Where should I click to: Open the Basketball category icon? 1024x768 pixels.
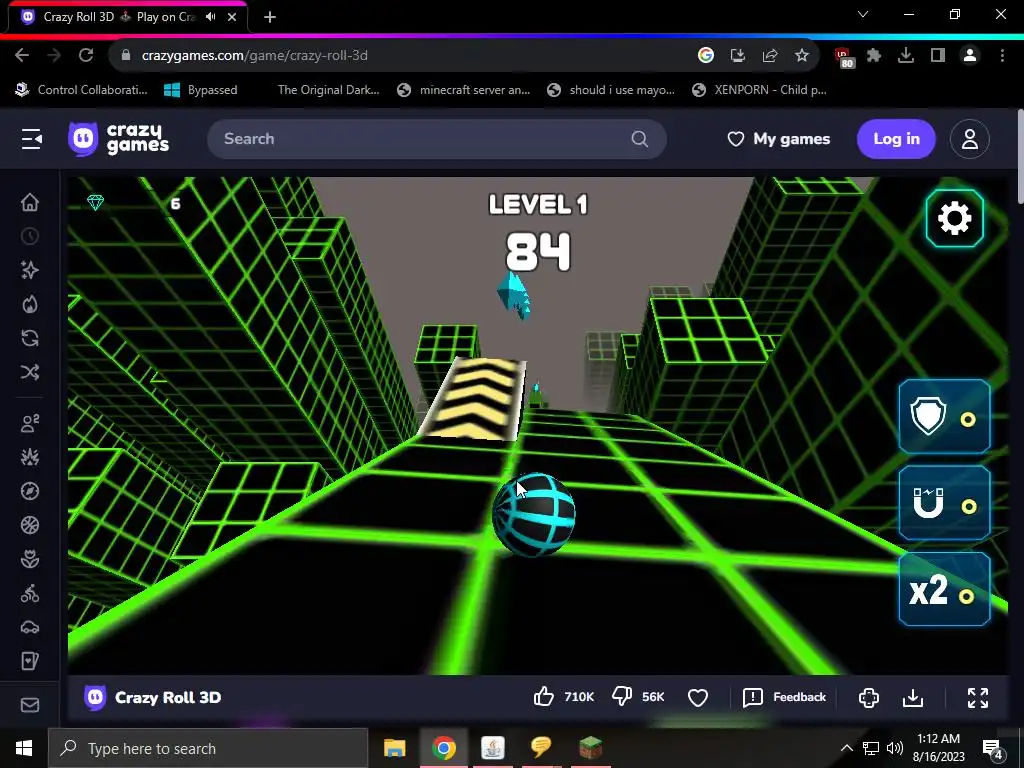click(30, 525)
